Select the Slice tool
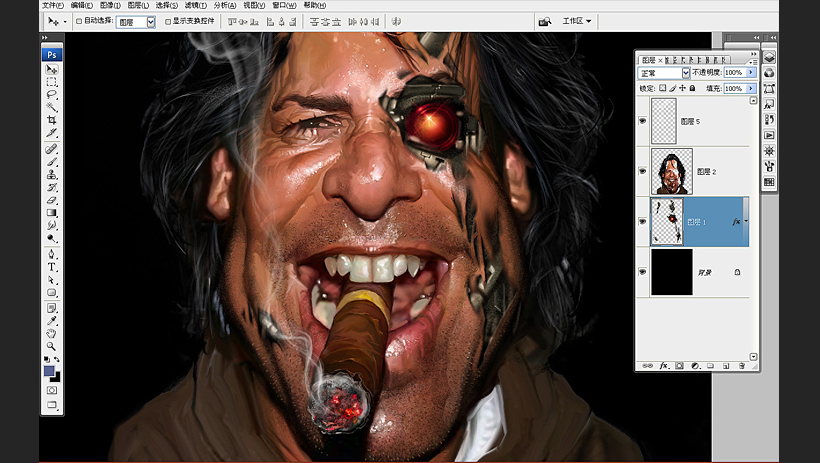The width and height of the screenshot is (820, 463). click(52, 132)
